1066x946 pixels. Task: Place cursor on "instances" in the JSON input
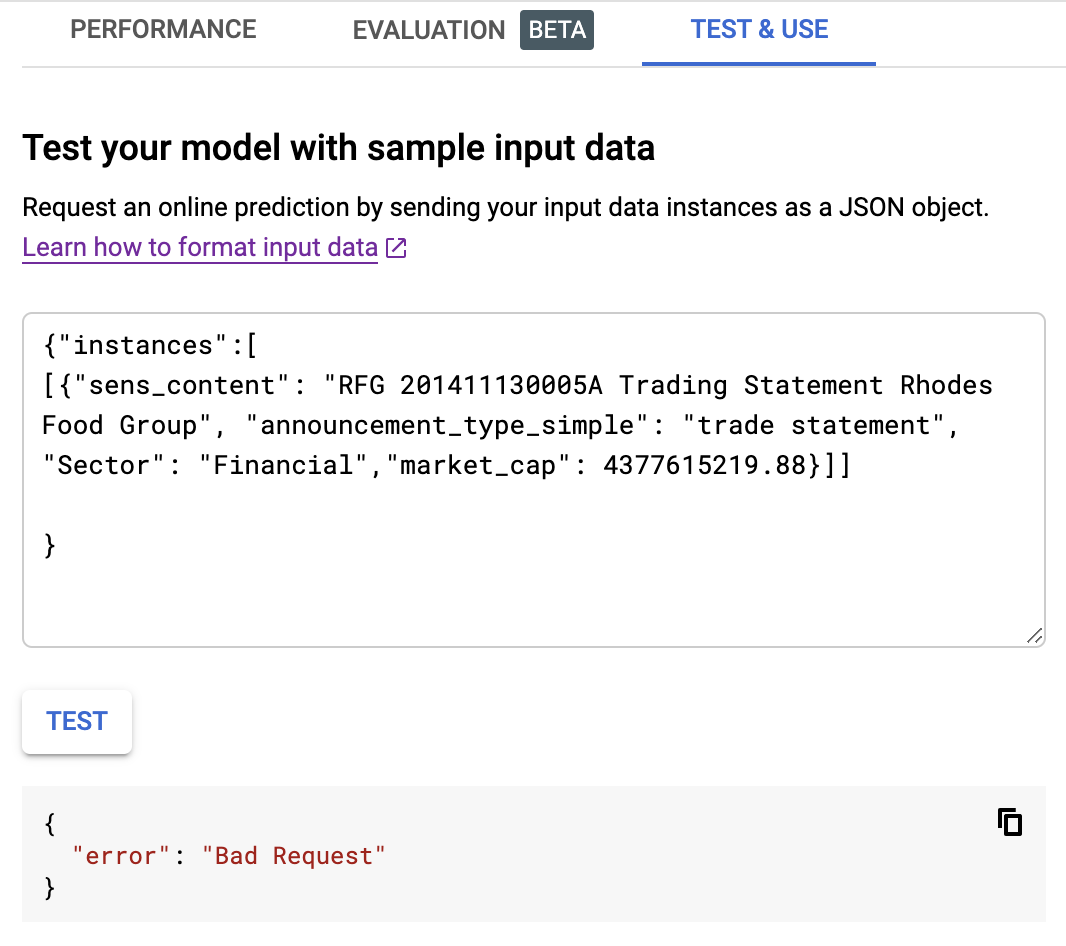coord(143,346)
